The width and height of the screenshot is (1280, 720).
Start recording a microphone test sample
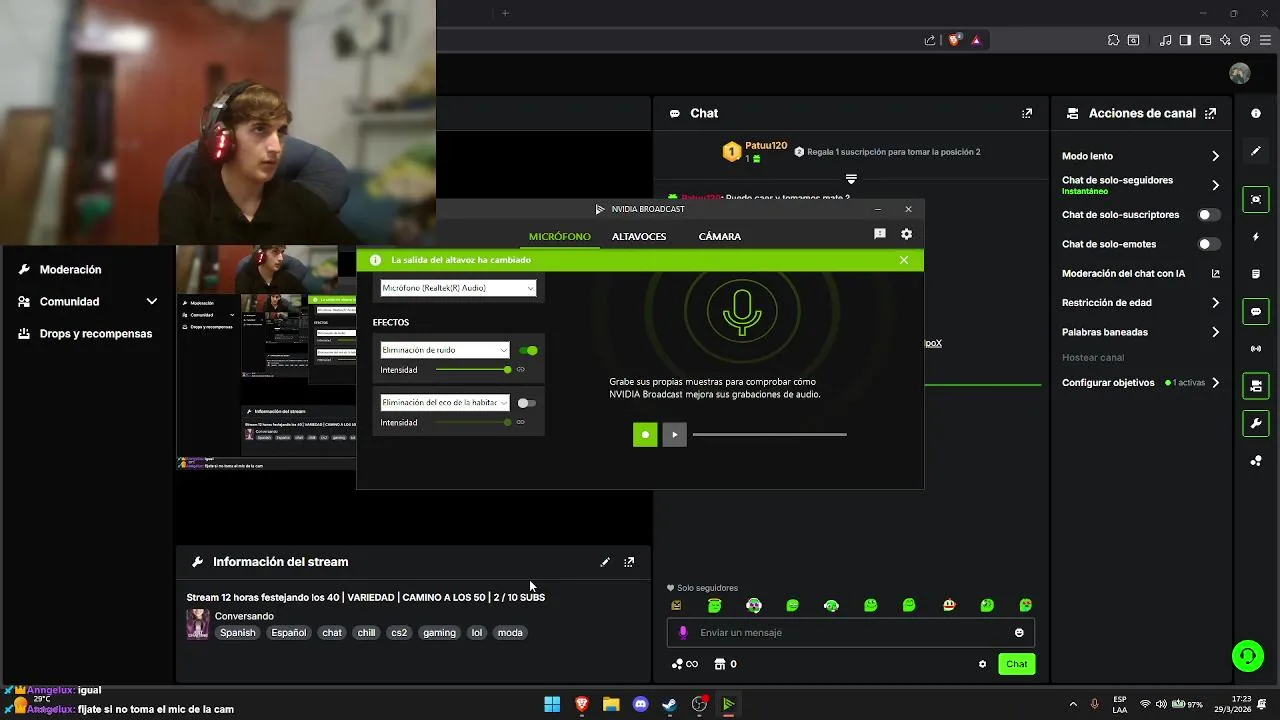pyautogui.click(x=645, y=434)
